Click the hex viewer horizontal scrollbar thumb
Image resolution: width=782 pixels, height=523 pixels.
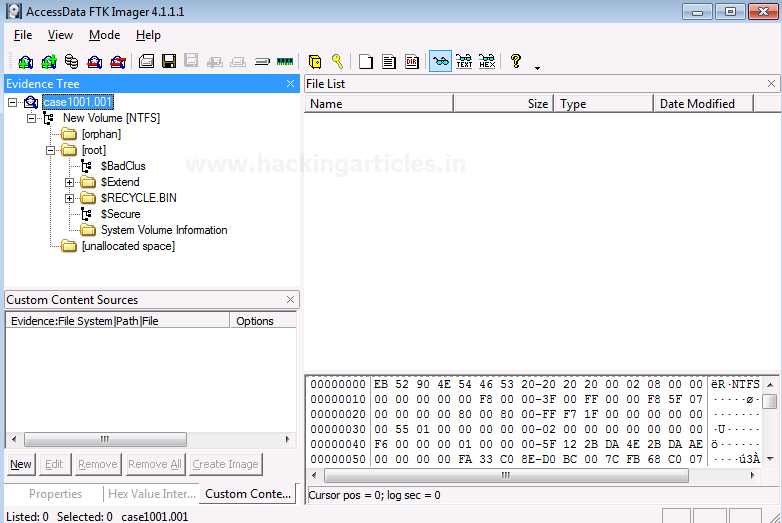tap(506, 476)
